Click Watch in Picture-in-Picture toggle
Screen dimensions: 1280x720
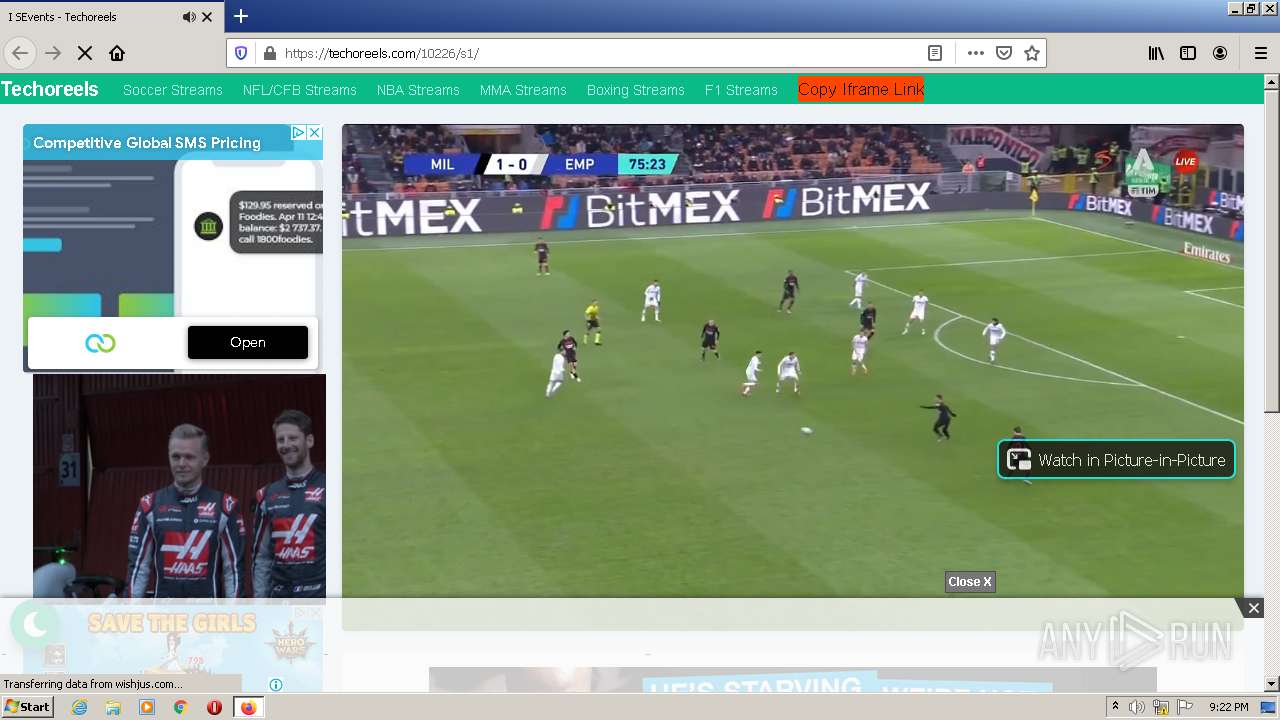[x=1117, y=460]
